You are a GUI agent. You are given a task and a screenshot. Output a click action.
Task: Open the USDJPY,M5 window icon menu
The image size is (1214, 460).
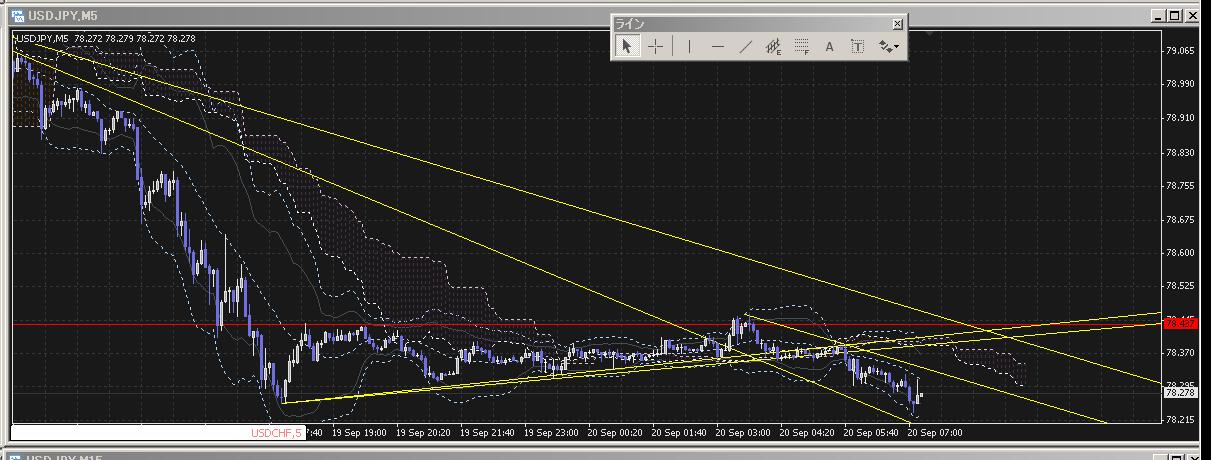[17, 16]
